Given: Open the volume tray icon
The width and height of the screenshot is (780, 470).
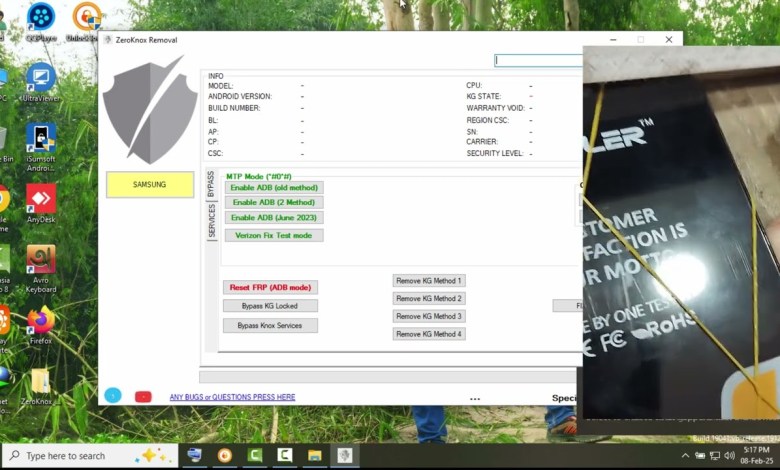Looking at the screenshot, I should 730,456.
